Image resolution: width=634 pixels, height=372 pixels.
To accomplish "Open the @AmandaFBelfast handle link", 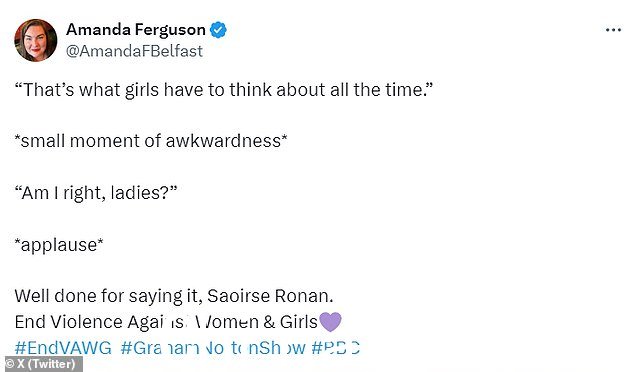I will point(134,51).
